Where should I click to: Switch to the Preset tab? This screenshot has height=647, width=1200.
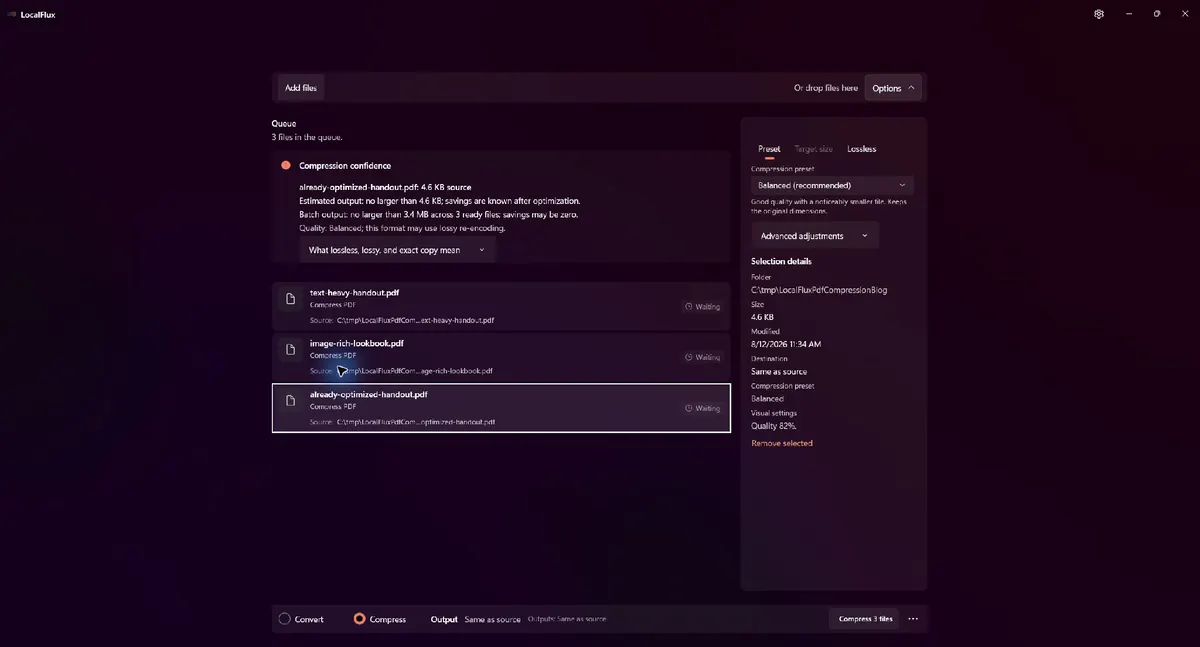(769, 149)
